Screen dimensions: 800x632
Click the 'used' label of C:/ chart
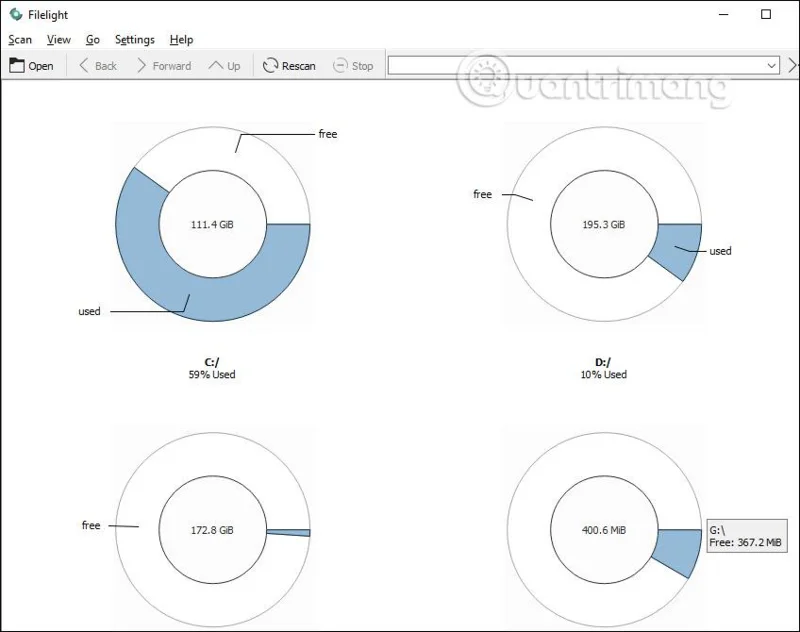89,311
